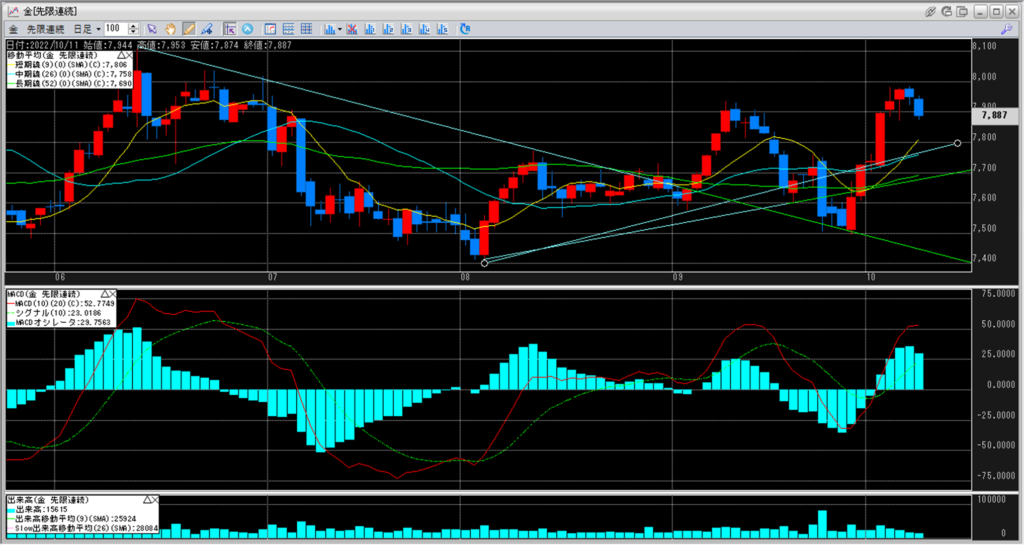Collapse the 移動平均 legend with triangle
Screen dimensions: 1024x545
coord(121,55)
